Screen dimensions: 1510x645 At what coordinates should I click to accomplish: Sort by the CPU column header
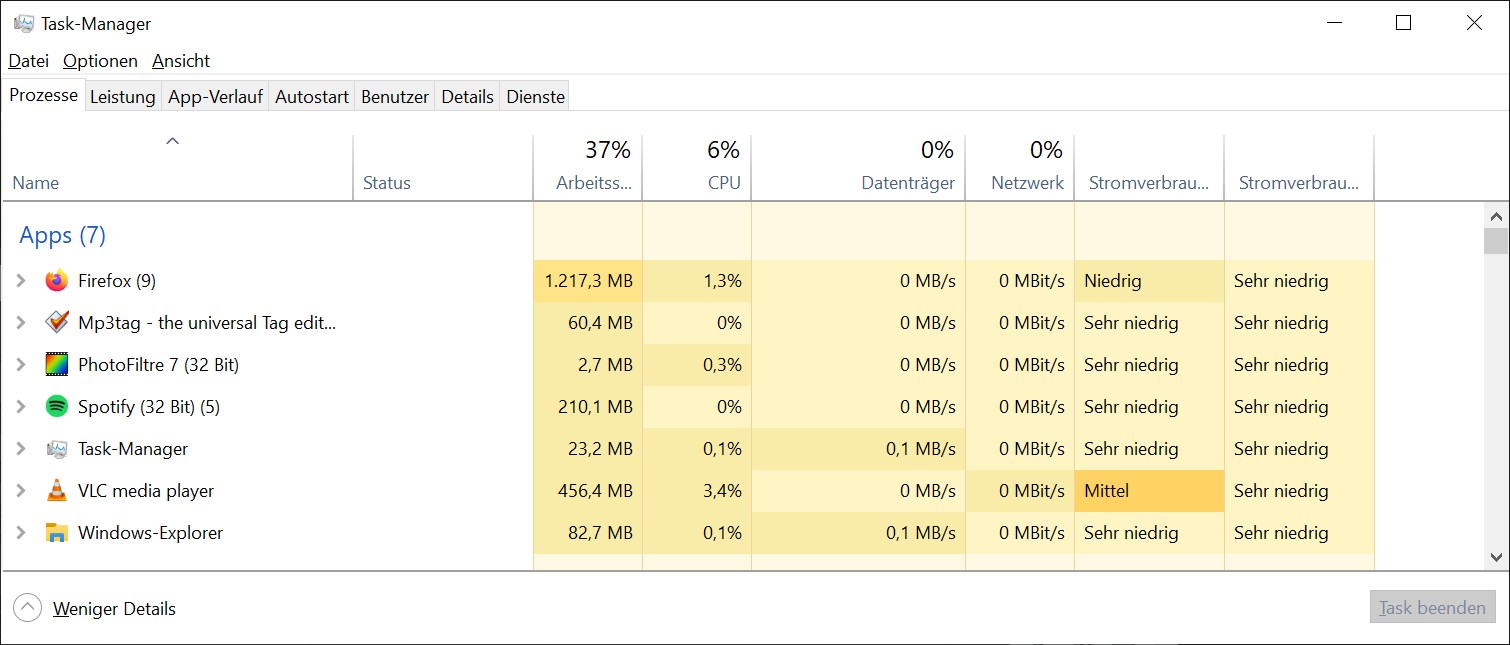(x=697, y=168)
